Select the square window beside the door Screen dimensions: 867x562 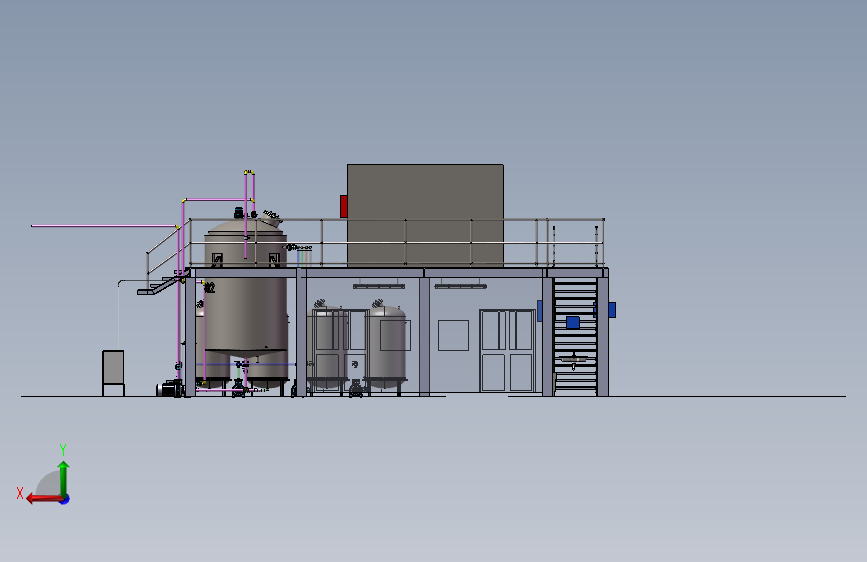453,335
